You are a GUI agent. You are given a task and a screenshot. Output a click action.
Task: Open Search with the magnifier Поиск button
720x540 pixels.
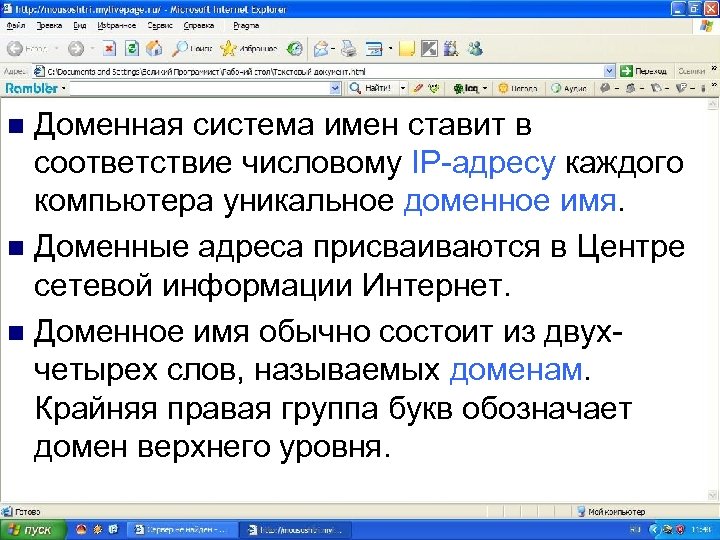(x=191, y=48)
